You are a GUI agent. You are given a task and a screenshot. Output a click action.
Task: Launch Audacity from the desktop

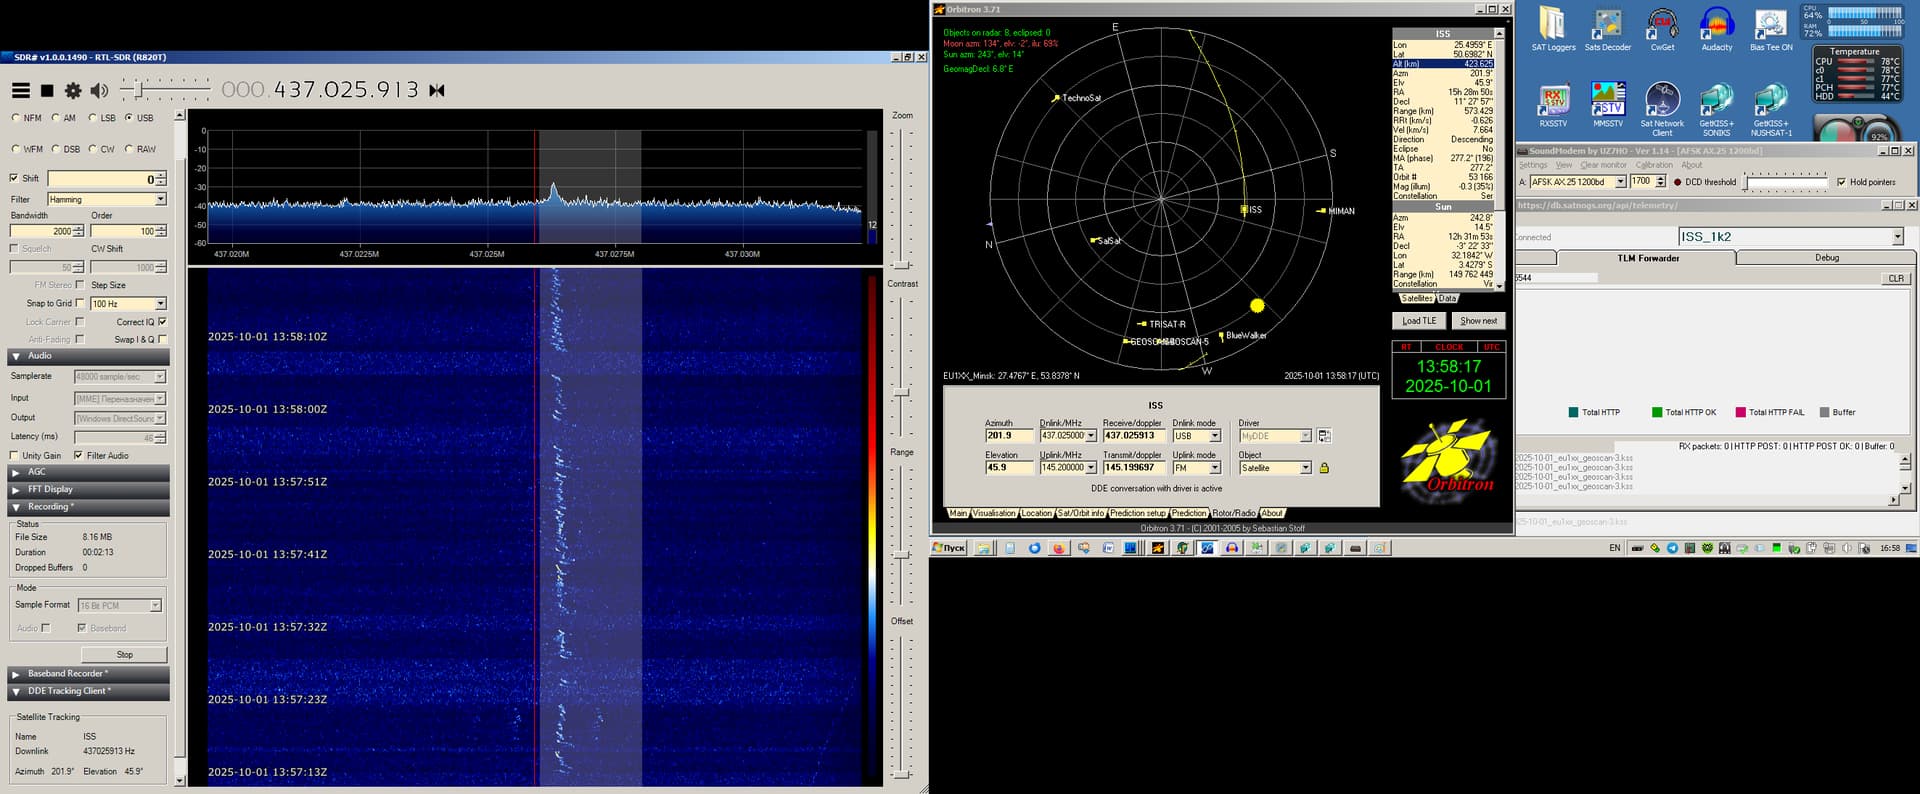pos(1716,28)
